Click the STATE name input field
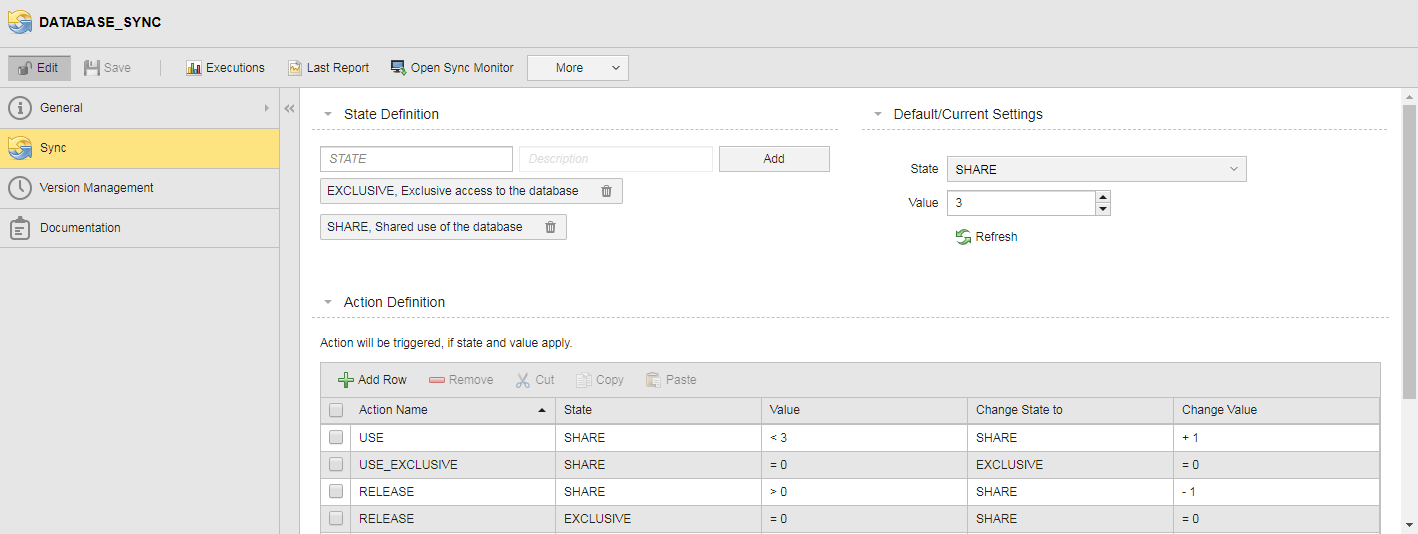Screen dimensions: 1418x534 (416, 159)
